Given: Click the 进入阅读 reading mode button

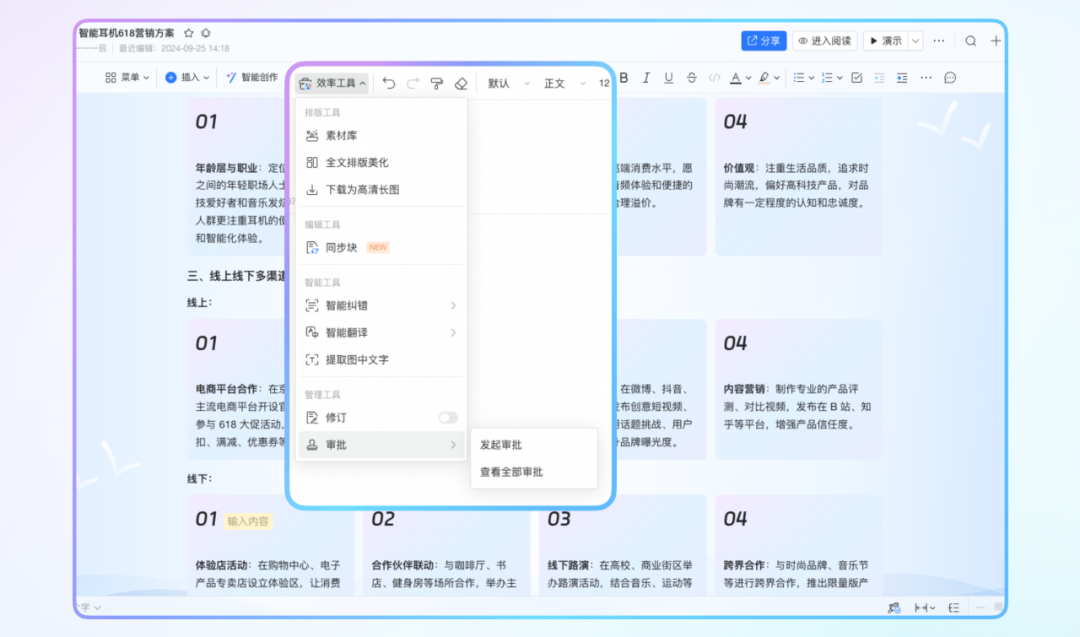Looking at the screenshot, I should point(825,41).
